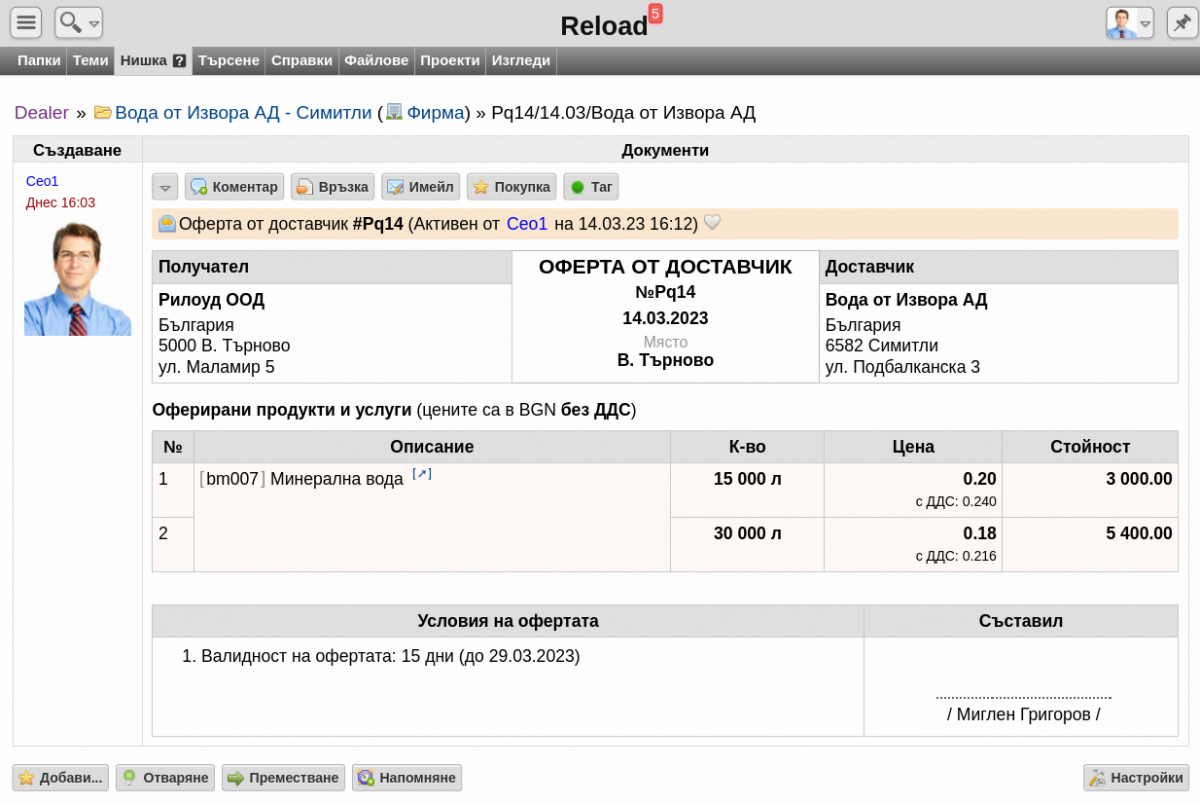Click the help question mark beside Нишка
Viewport: 1200px width, 804px height.
(180, 61)
